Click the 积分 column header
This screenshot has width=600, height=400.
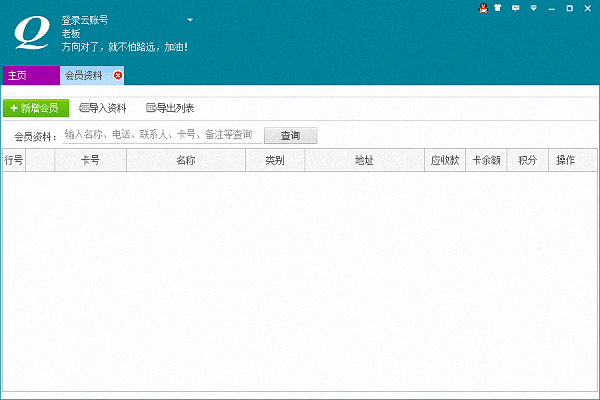tap(528, 161)
